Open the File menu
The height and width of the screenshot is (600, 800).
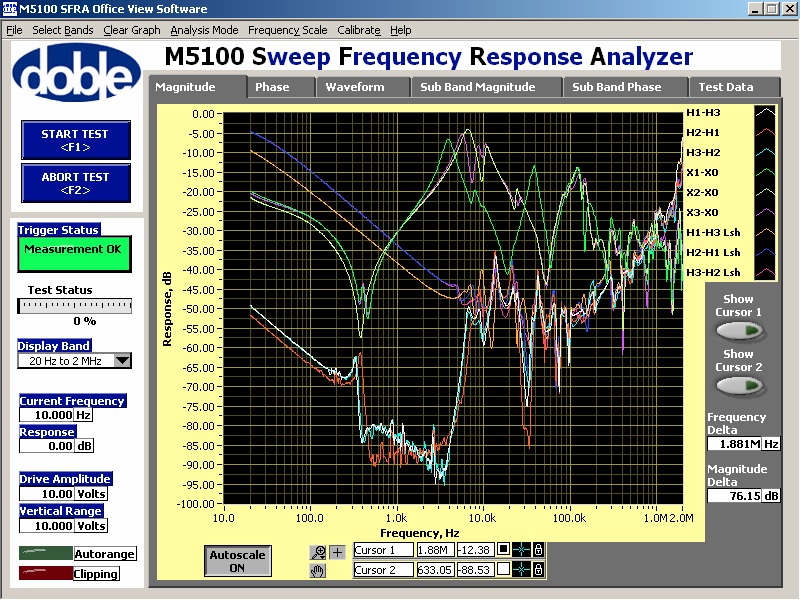(14, 30)
